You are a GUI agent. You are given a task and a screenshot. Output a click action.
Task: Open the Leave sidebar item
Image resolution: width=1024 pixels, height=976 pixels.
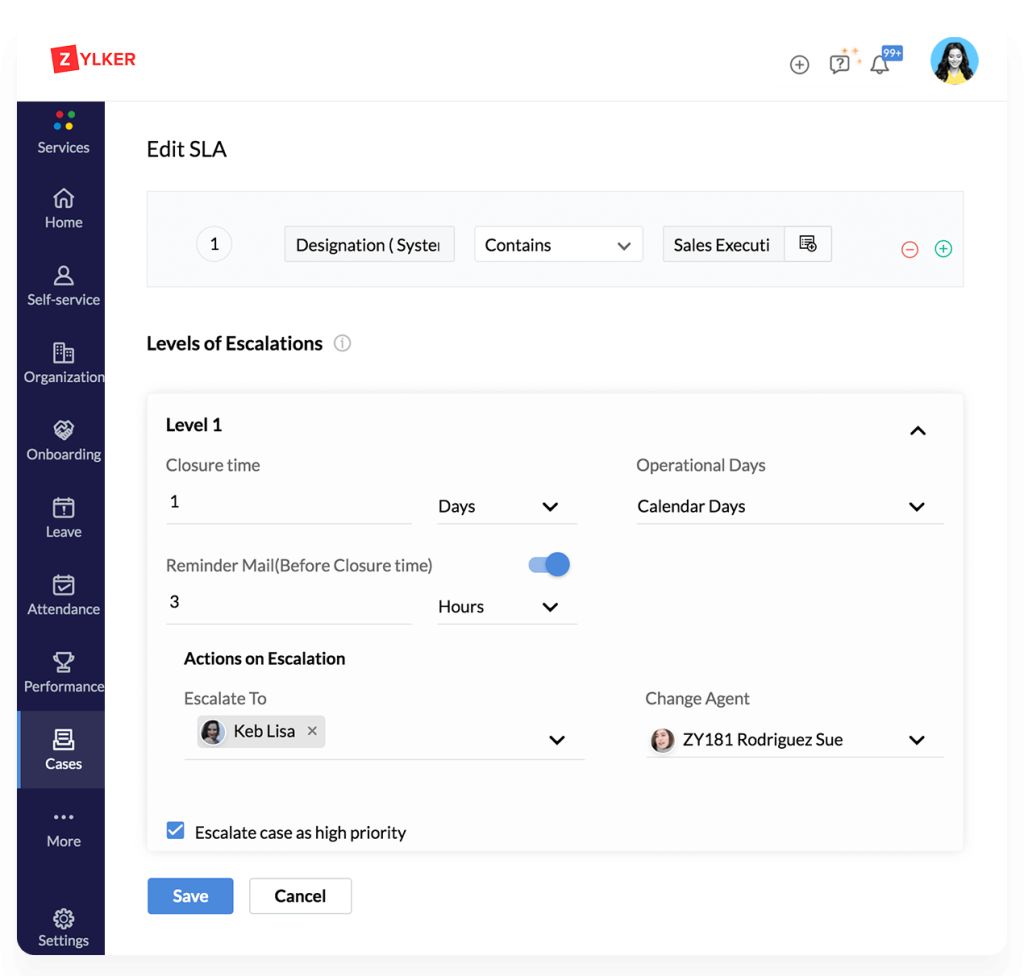click(63, 518)
